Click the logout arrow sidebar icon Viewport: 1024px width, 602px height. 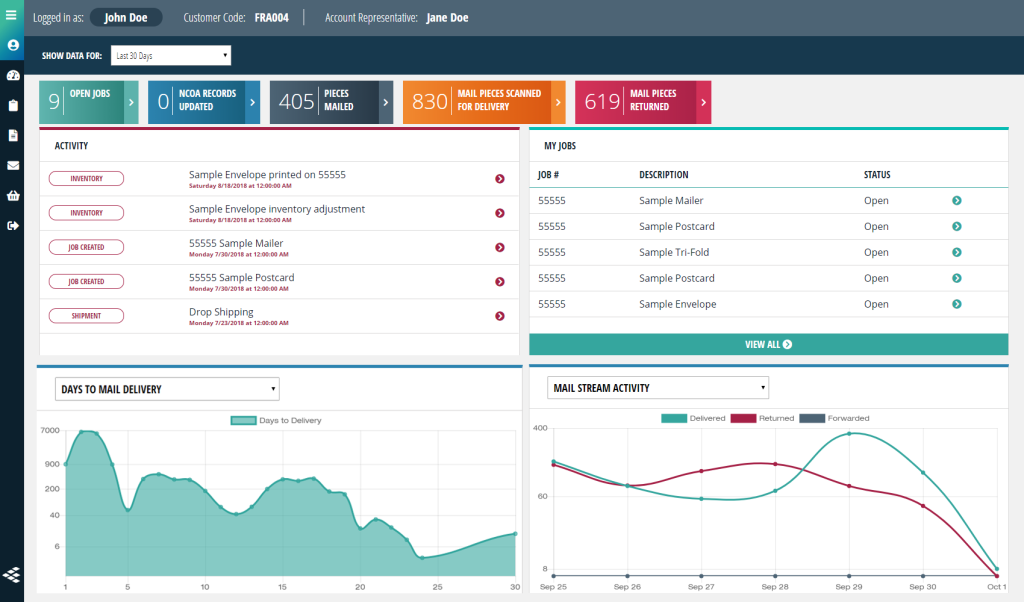[x=12, y=225]
